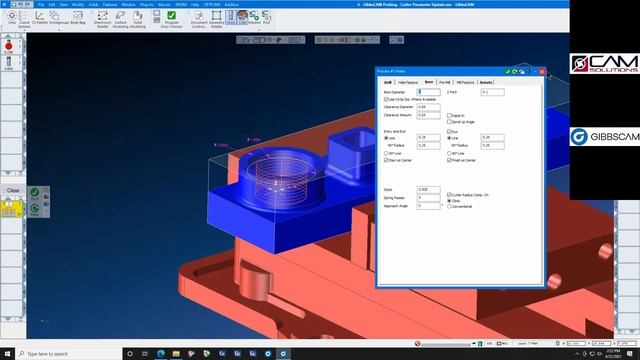
Task: Run the Program Error Checker
Action: pos(172,20)
